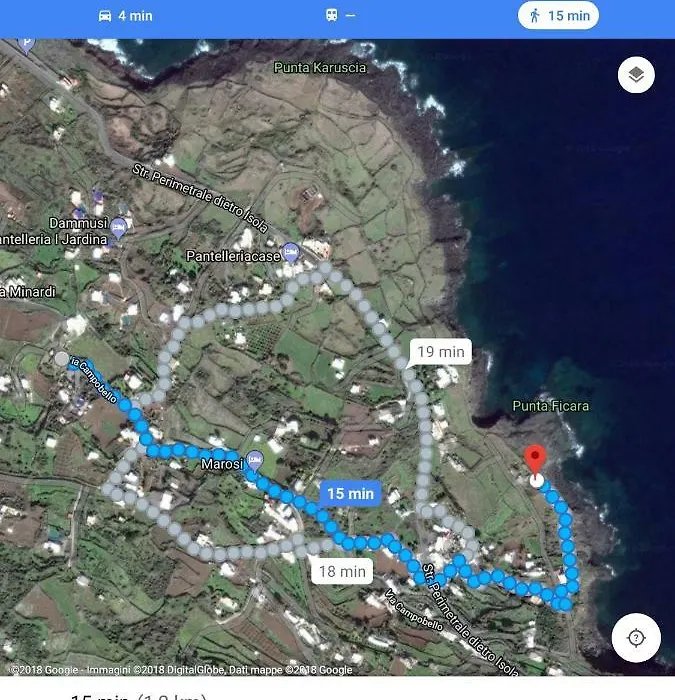Viewport: 675px width, 700px height.
Task: Tap the white destination endpoint circle
Action: pos(537,481)
